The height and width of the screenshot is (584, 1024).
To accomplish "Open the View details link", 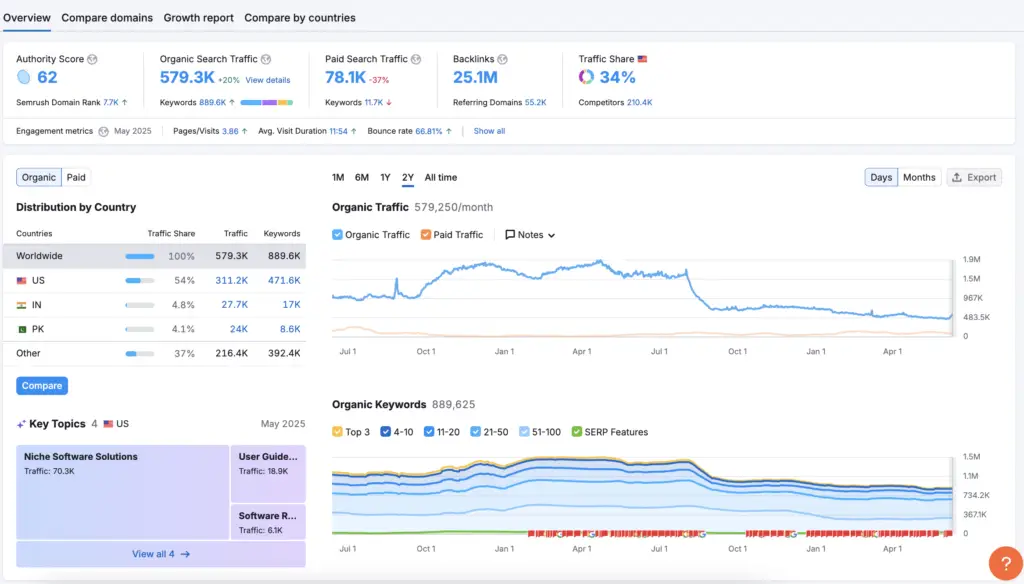I will (268, 80).
